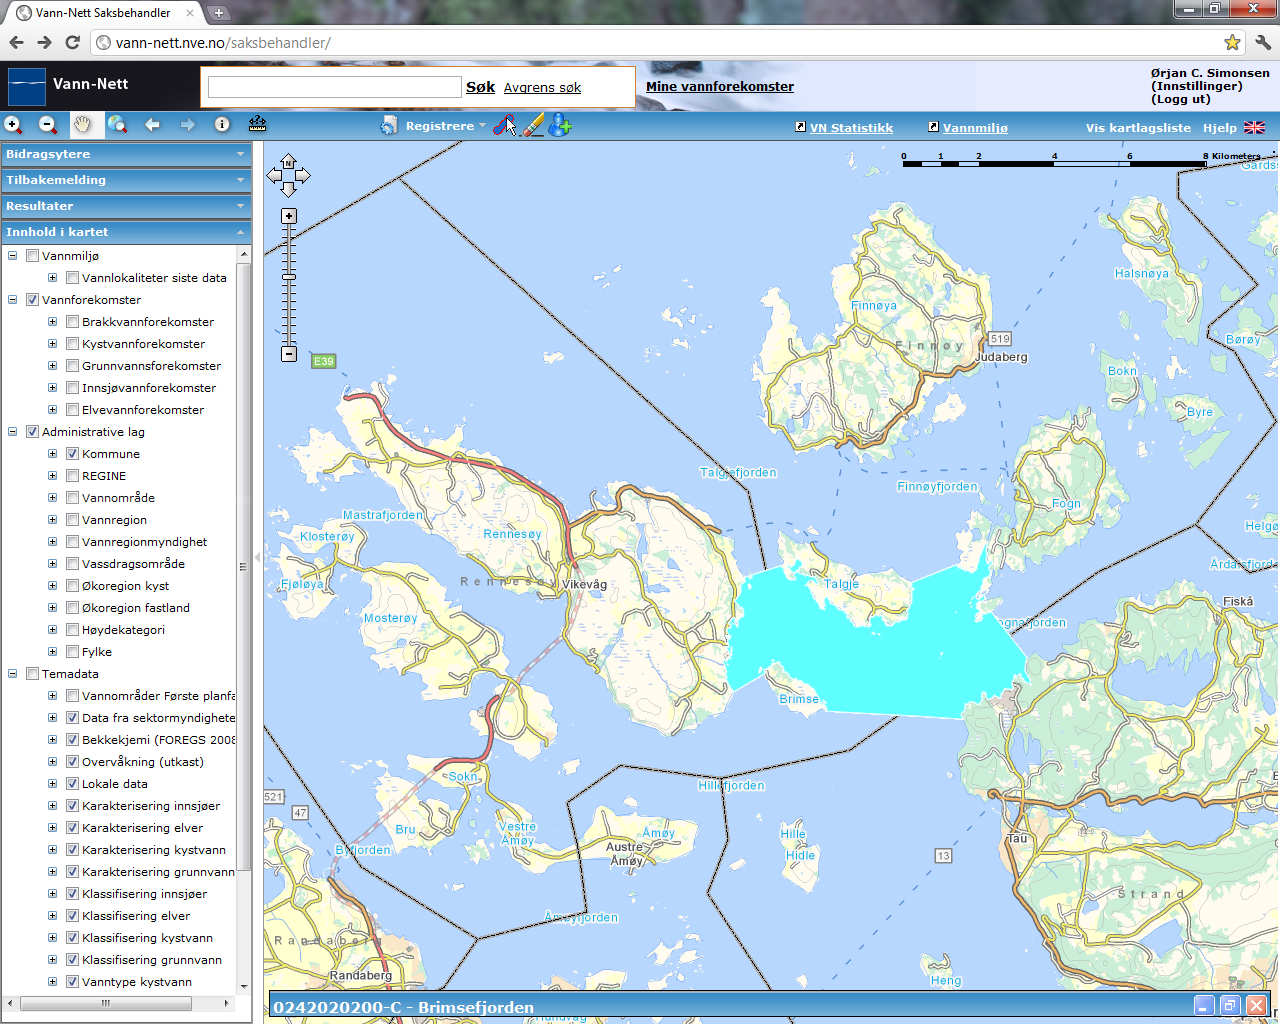Collapse the Innhold i kartet panel
This screenshot has height=1024, width=1280.
pos(126,232)
